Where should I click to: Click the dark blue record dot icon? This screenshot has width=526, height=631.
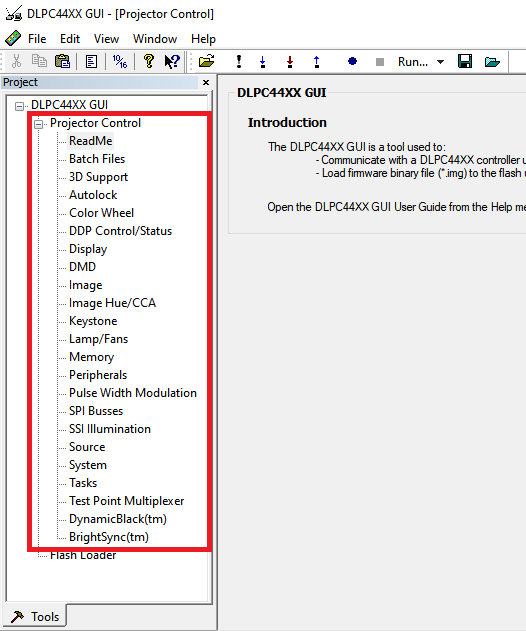pos(352,61)
